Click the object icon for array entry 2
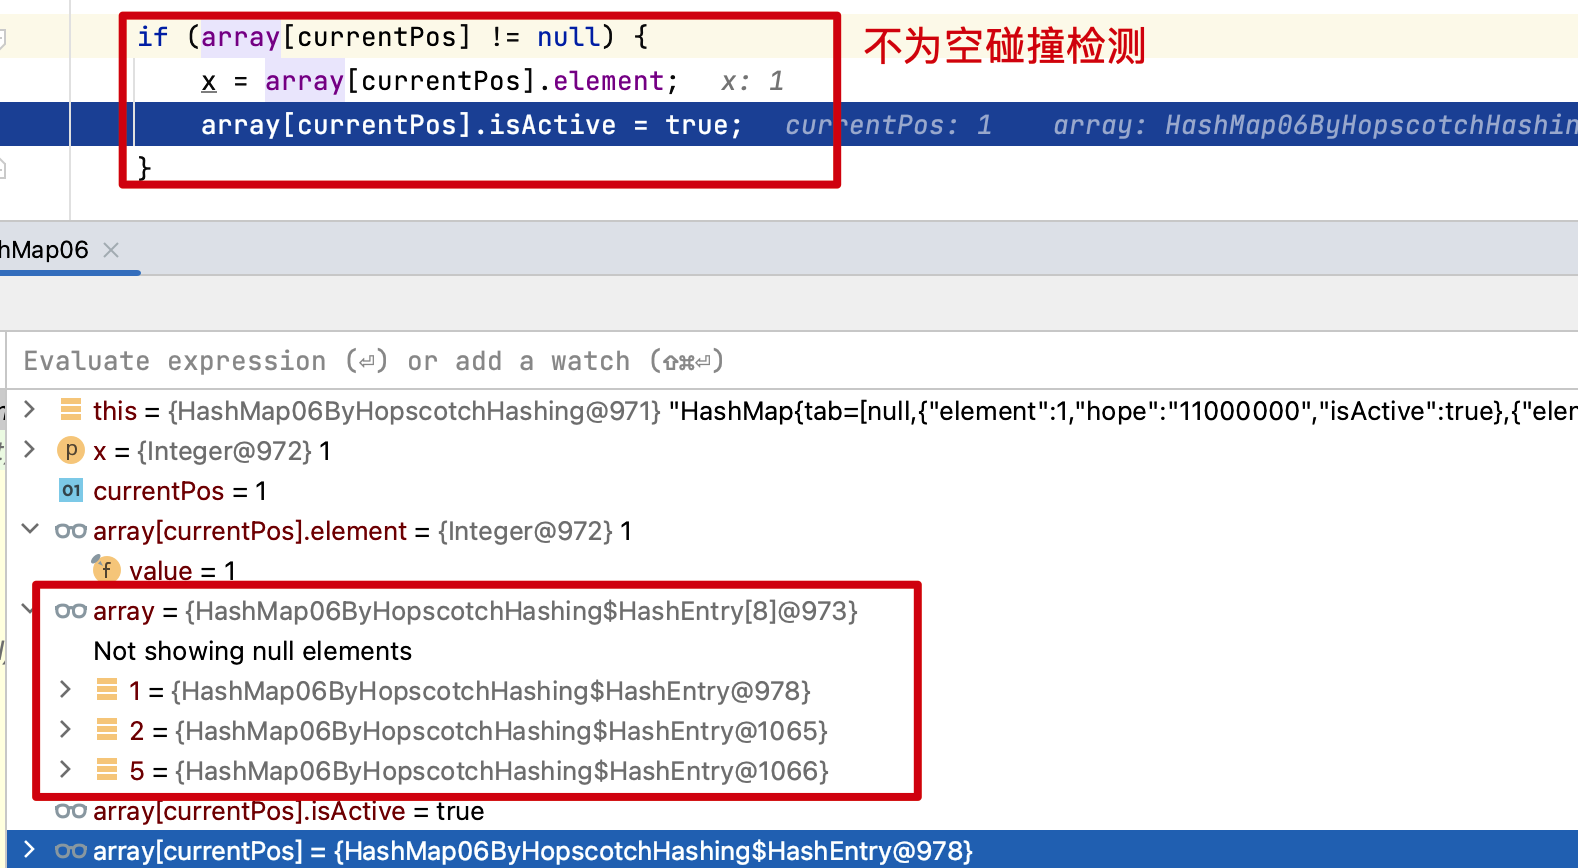Image resolution: width=1578 pixels, height=868 pixels. tap(107, 729)
